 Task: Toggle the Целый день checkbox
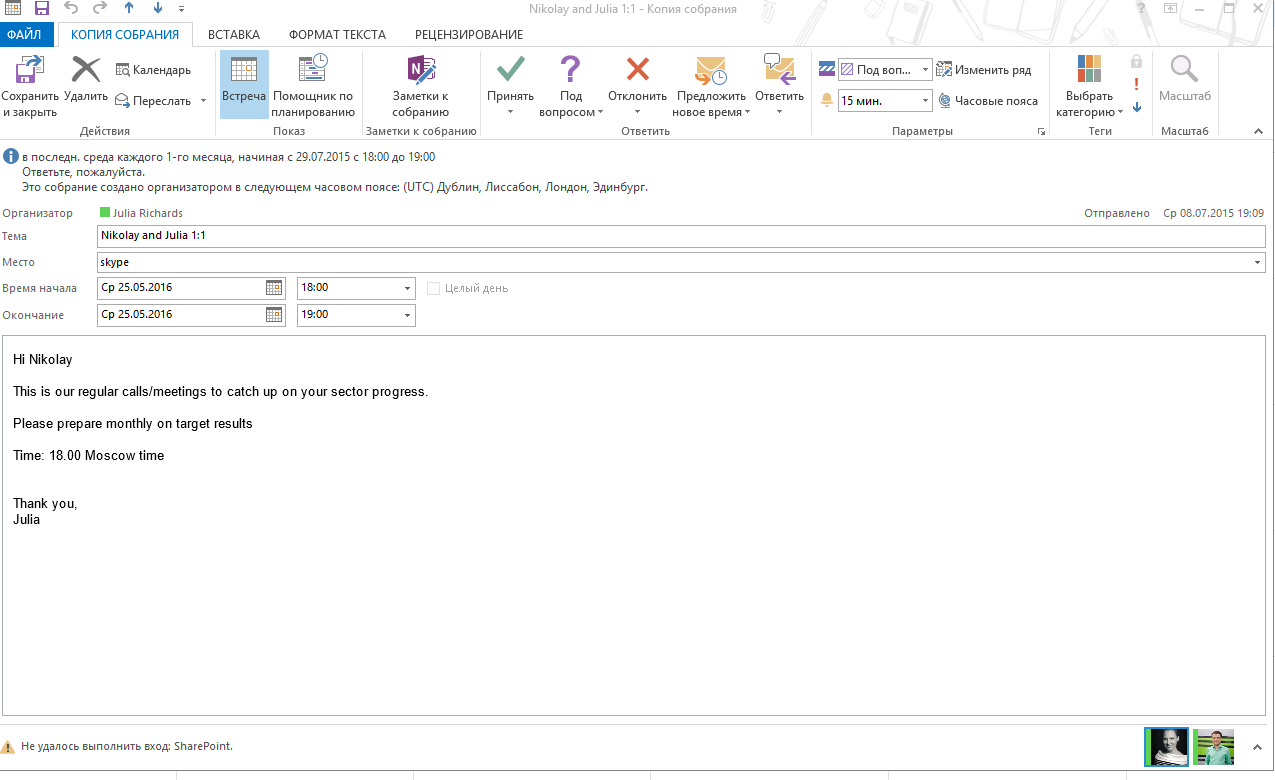(433, 288)
